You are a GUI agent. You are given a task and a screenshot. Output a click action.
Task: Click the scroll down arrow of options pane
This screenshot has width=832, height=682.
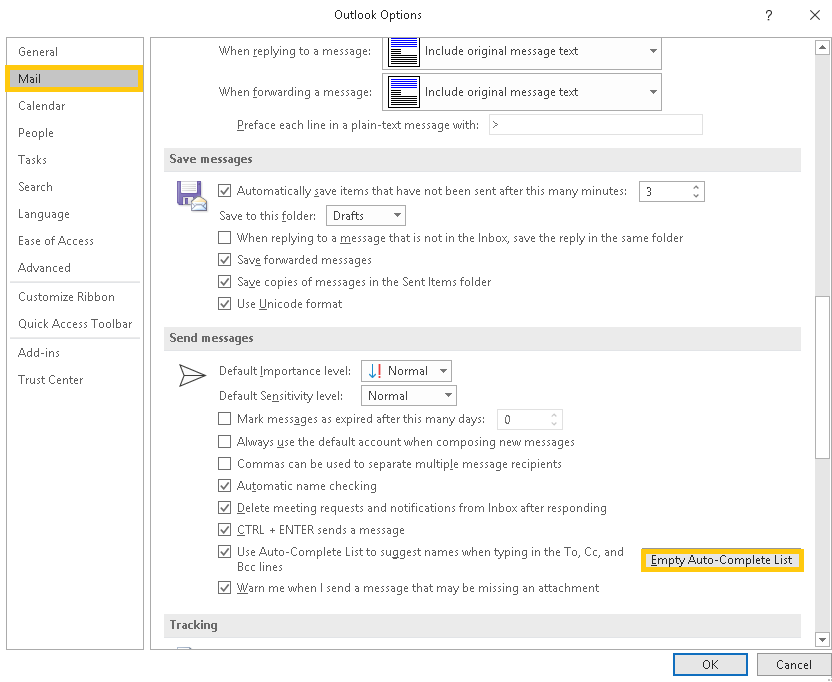click(822, 640)
